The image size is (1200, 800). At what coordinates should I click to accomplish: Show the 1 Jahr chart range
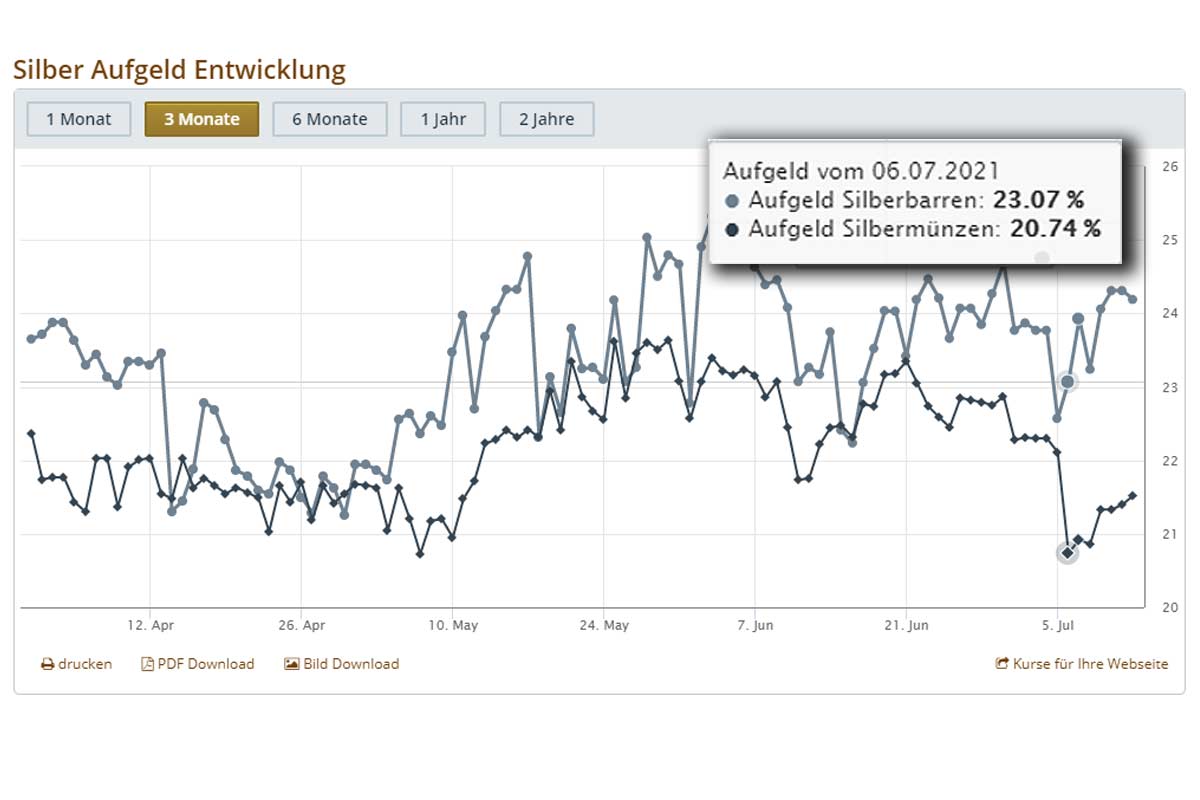pos(442,119)
